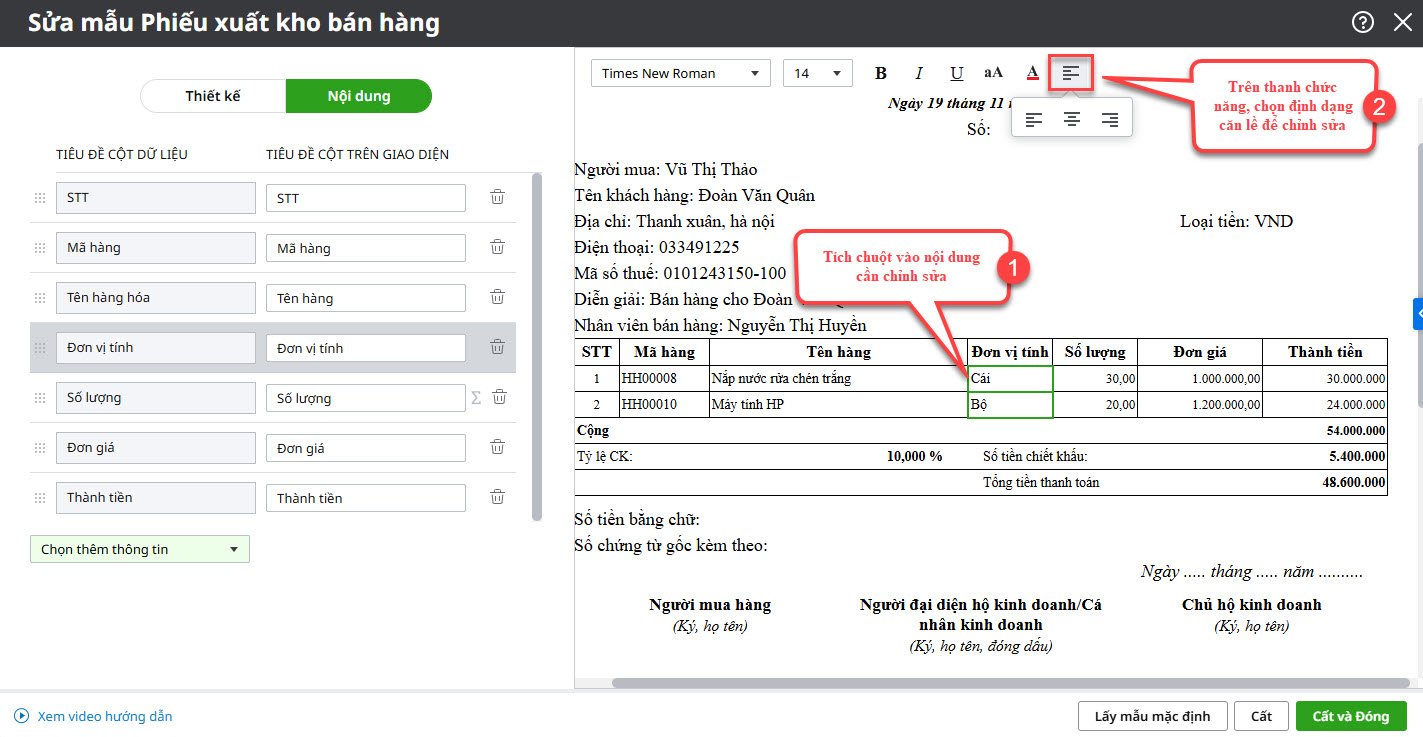Choose left alignment in popup
Screen dimensions: 1423x737
pyautogui.click(x=1034, y=119)
